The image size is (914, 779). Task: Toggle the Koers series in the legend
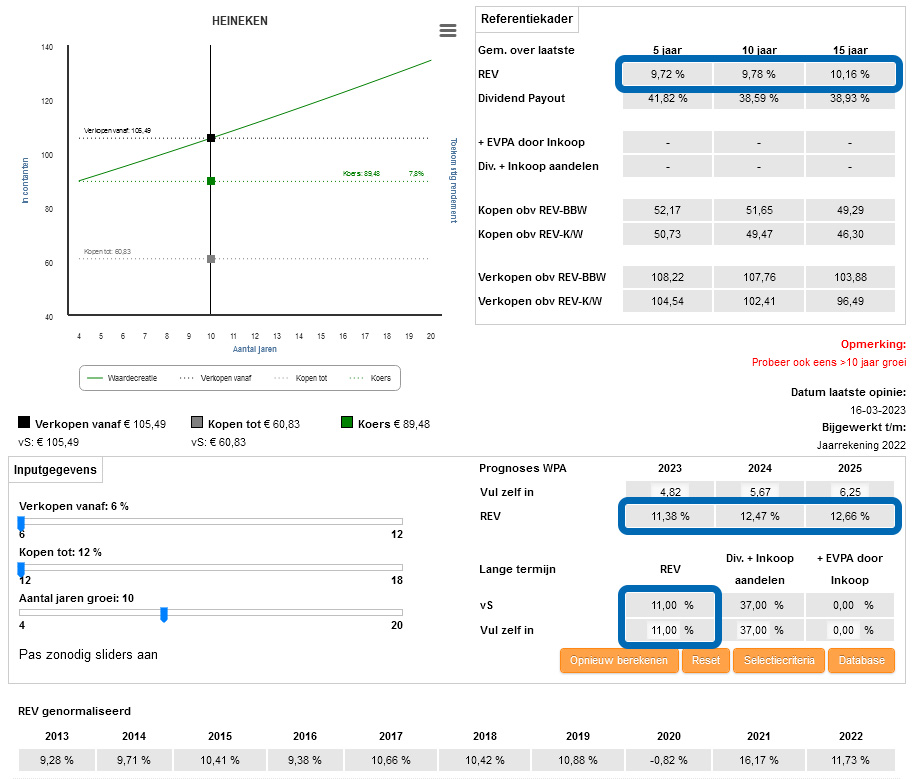click(370, 378)
